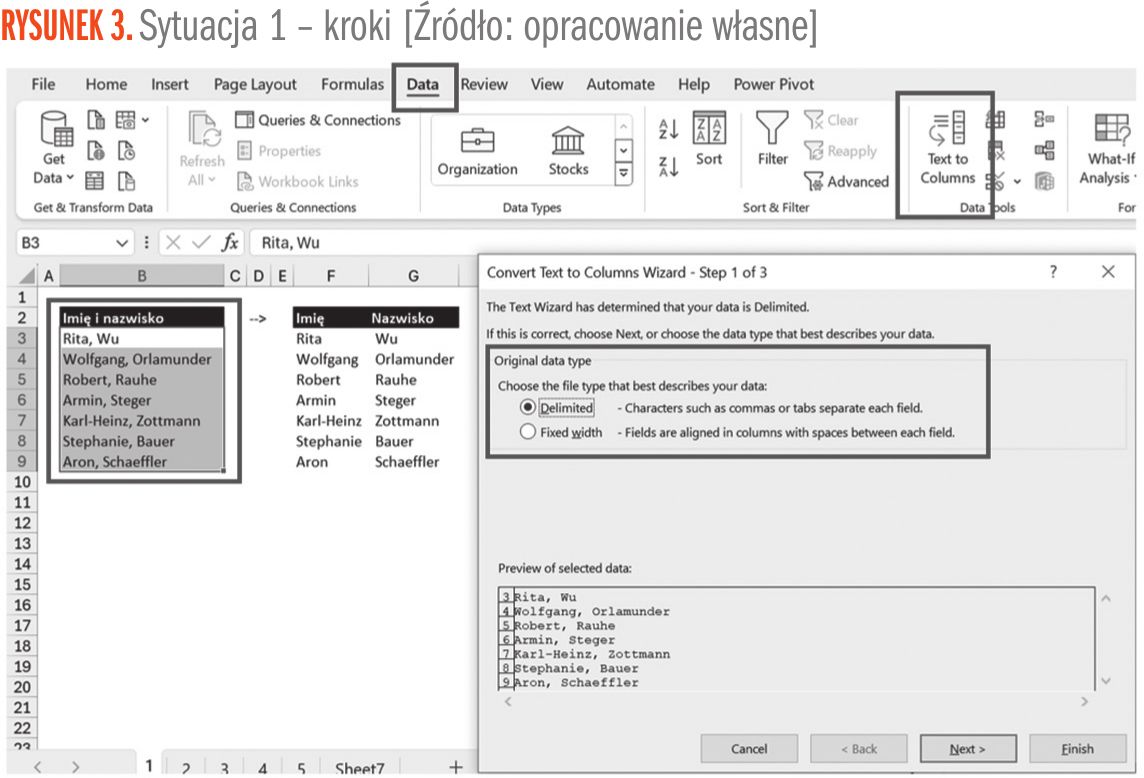Switch to the Formulas tab
The image size is (1144, 778).
[352, 85]
